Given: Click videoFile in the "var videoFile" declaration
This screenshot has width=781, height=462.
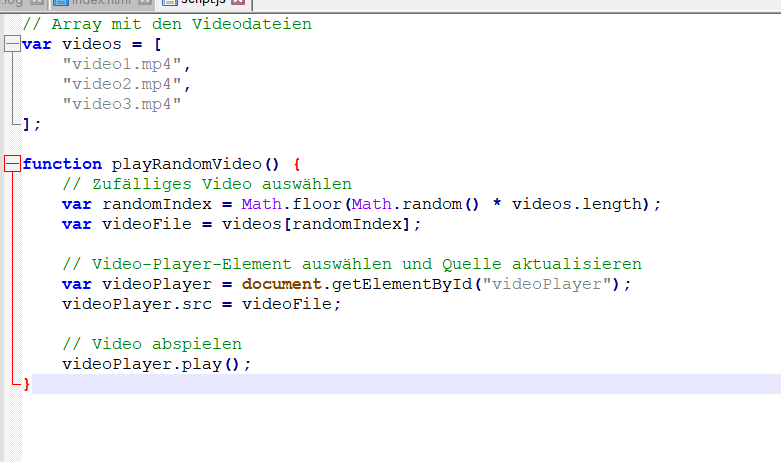Looking at the screenshot, I should (147, 224).
